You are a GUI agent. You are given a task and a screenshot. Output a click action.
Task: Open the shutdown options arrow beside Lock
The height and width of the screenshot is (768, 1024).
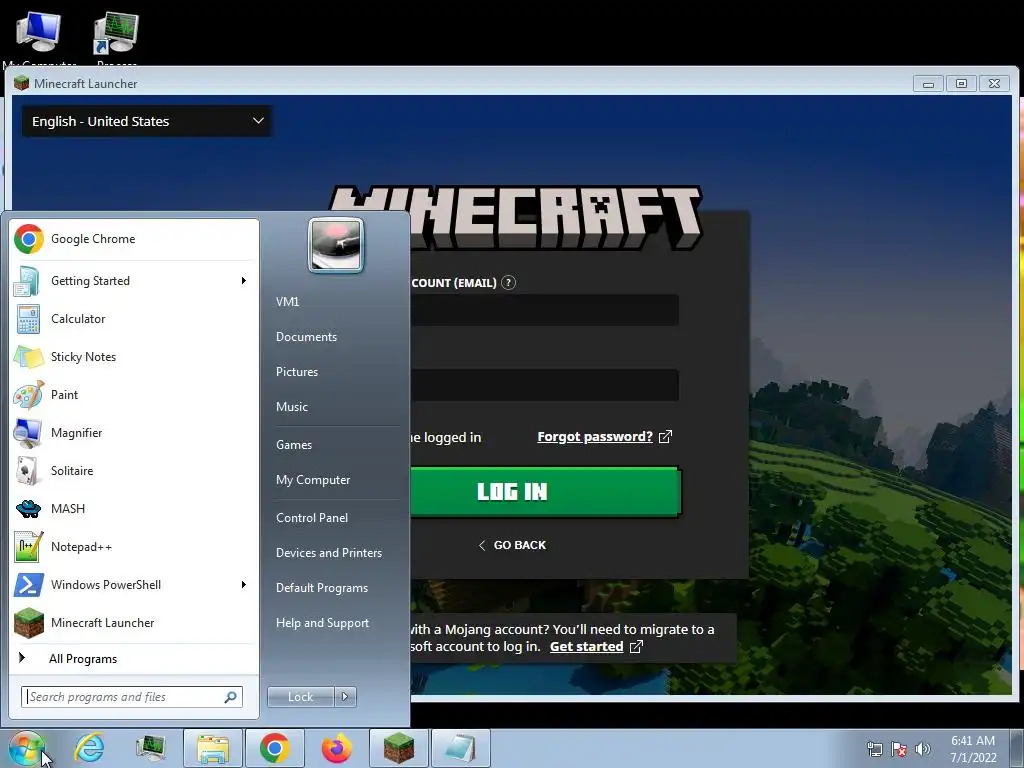click(x=345, y=697)
